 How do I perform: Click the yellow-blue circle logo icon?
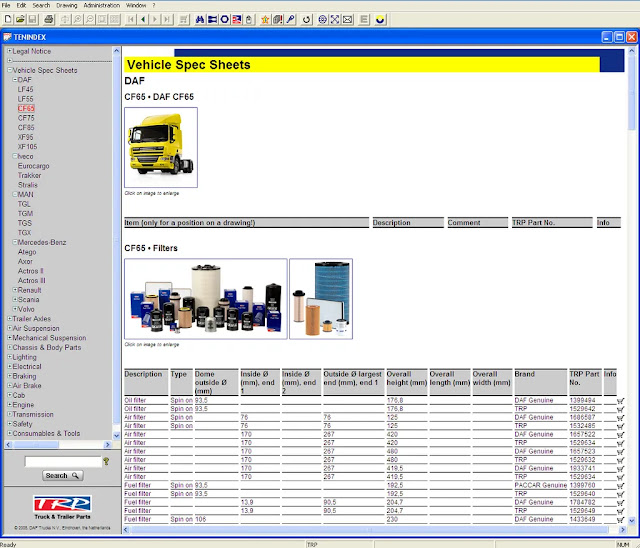380,19
